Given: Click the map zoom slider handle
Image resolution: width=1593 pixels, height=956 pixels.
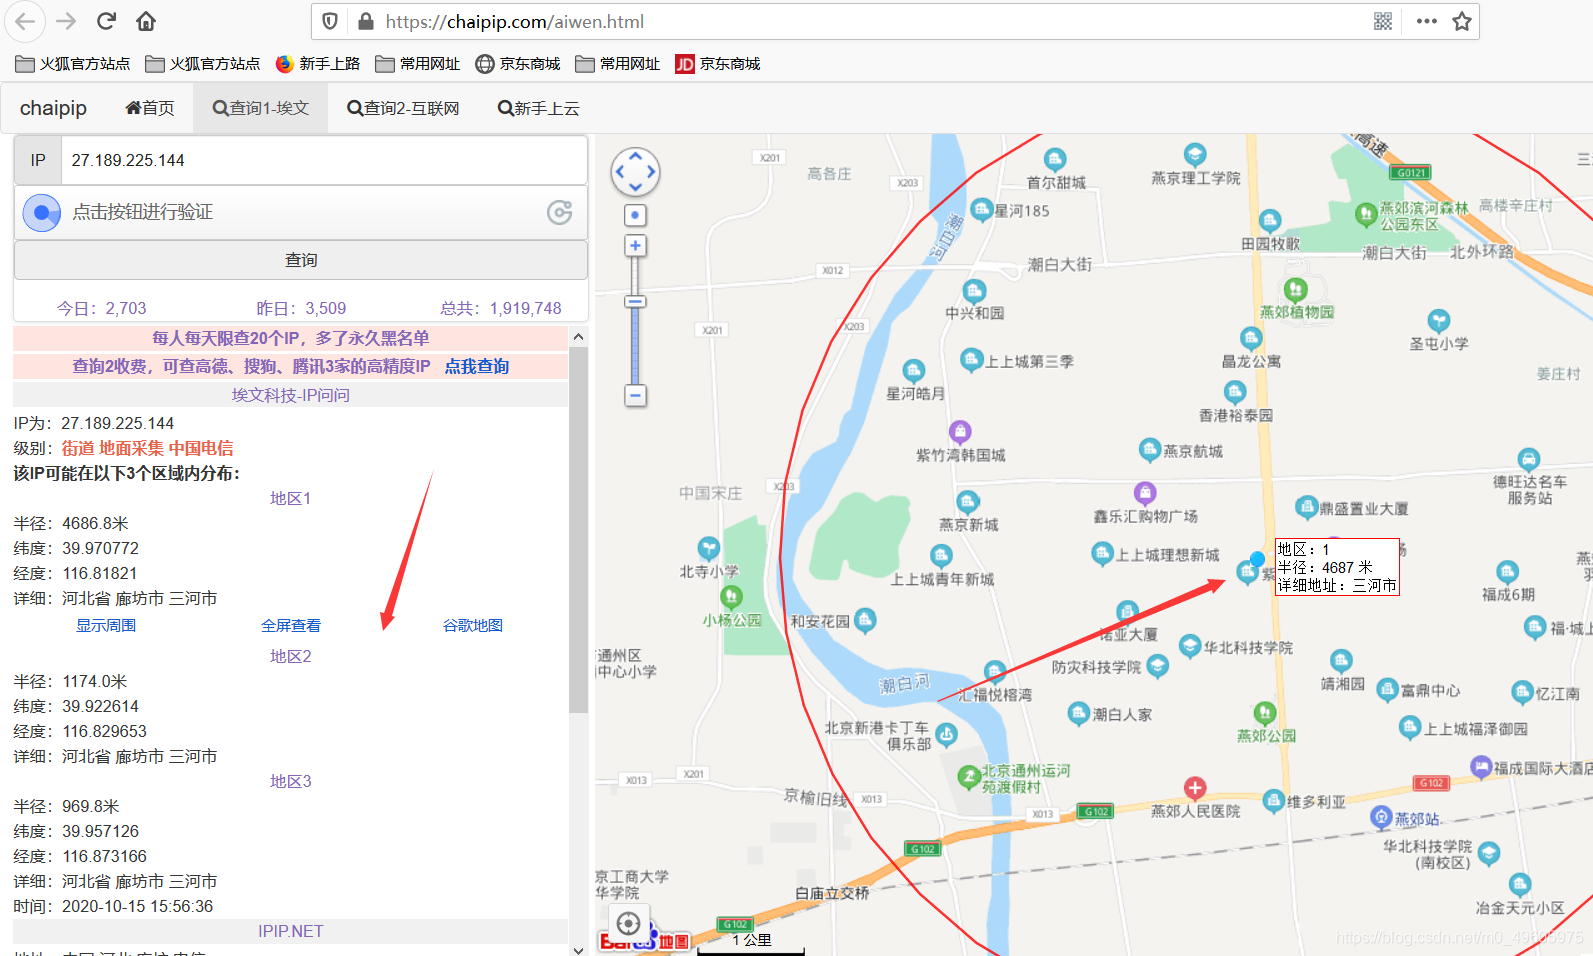Looking at the screenshot, I should click(635, 301).
